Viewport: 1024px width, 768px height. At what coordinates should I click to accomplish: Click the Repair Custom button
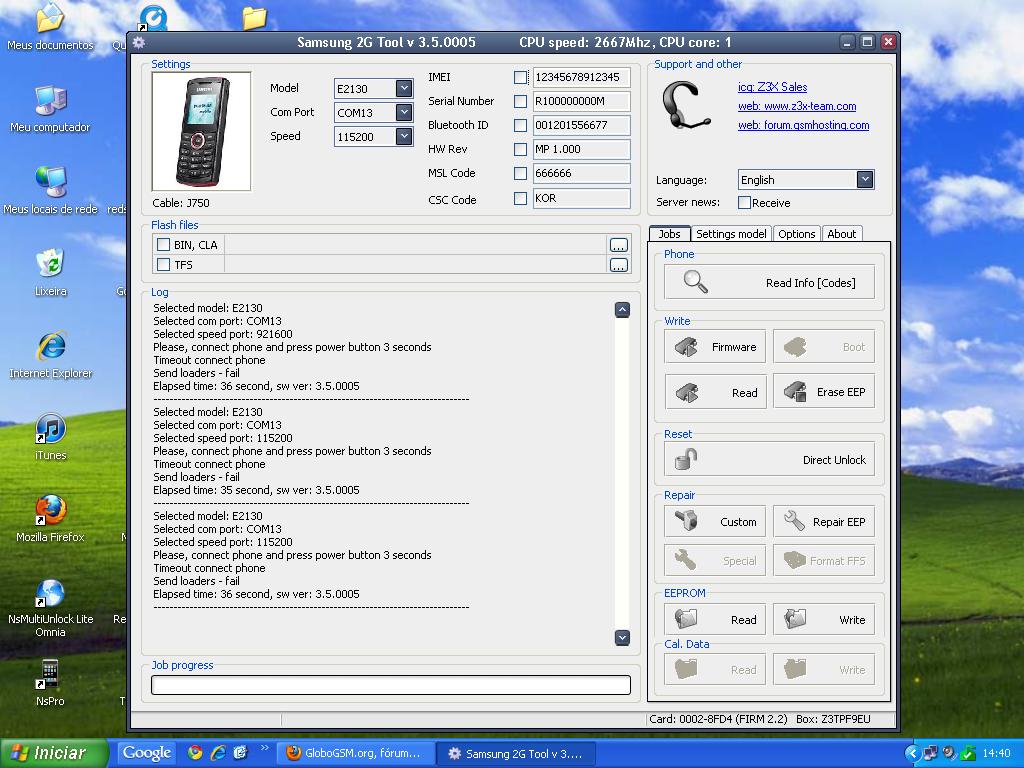pyautogui.click(x=714, y=521)
